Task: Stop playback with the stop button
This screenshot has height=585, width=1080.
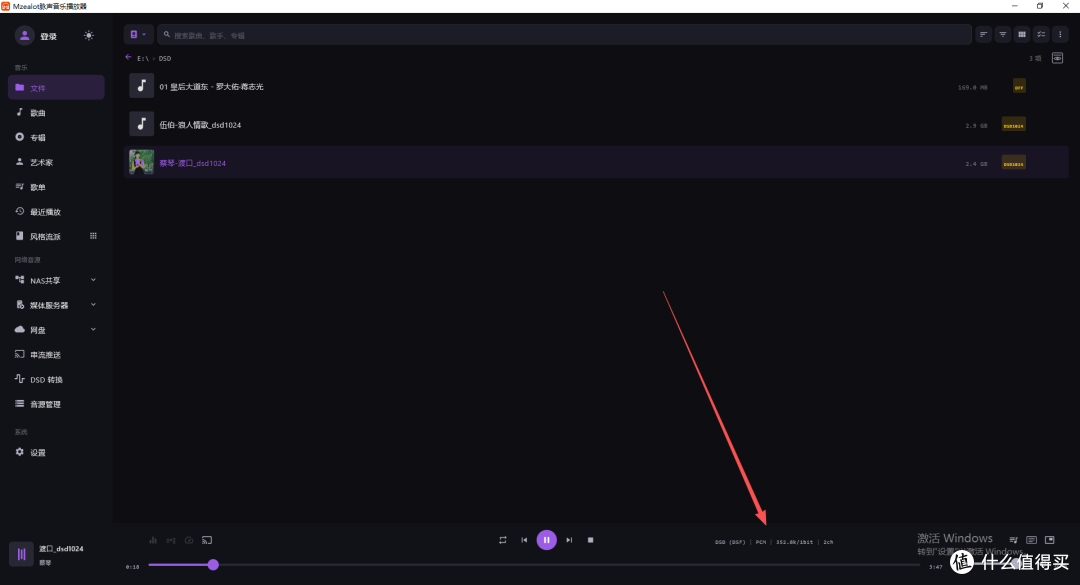Action: pos(590,540)
